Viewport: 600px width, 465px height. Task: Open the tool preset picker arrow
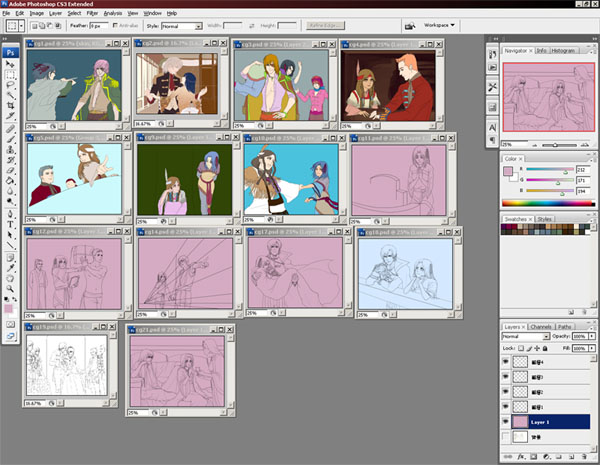pos(21,26)
